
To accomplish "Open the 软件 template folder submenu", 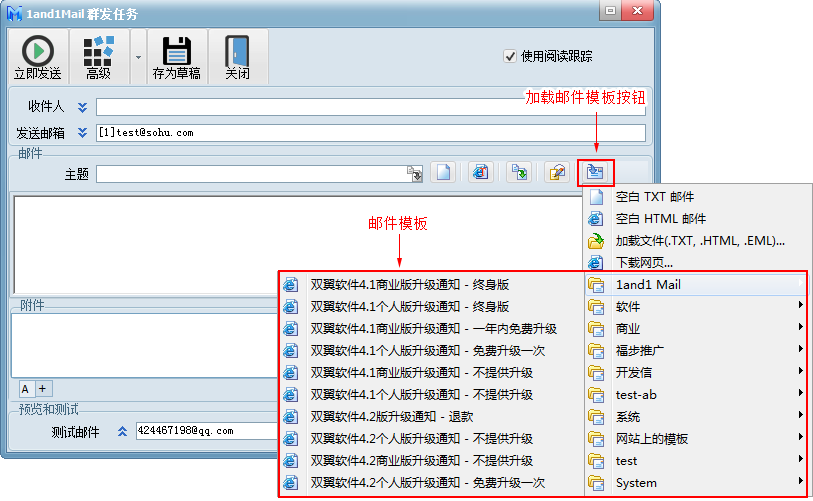I will click(x=696, y=307).
